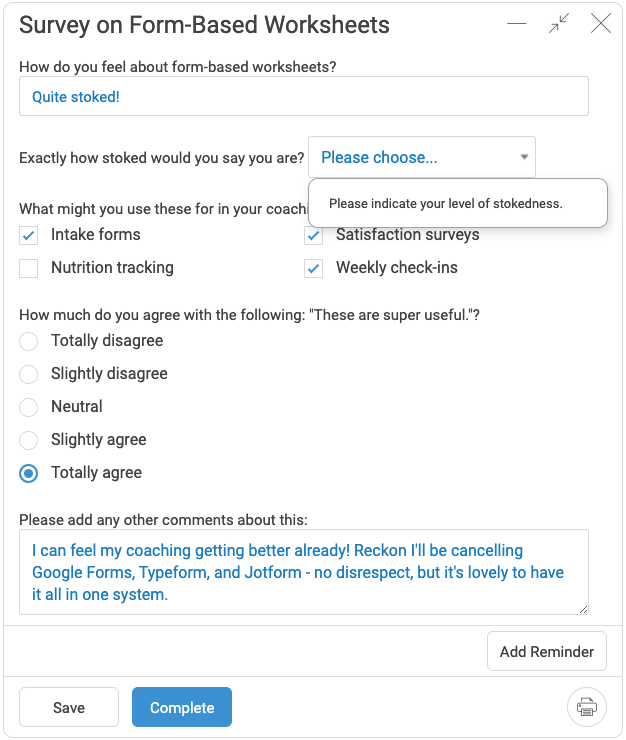
Task: Uncheck the Weekly check-ins checkbox
Action: [x=313, y=268]
